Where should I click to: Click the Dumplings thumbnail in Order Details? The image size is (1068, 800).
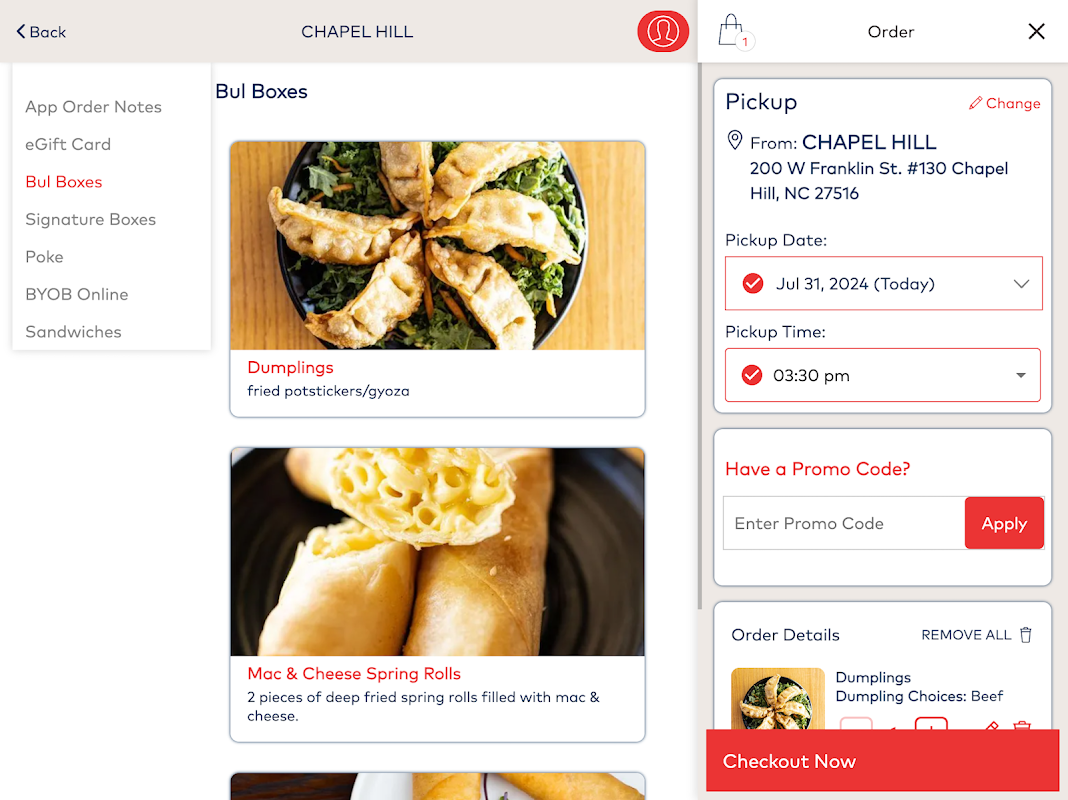tap(778, 700)
